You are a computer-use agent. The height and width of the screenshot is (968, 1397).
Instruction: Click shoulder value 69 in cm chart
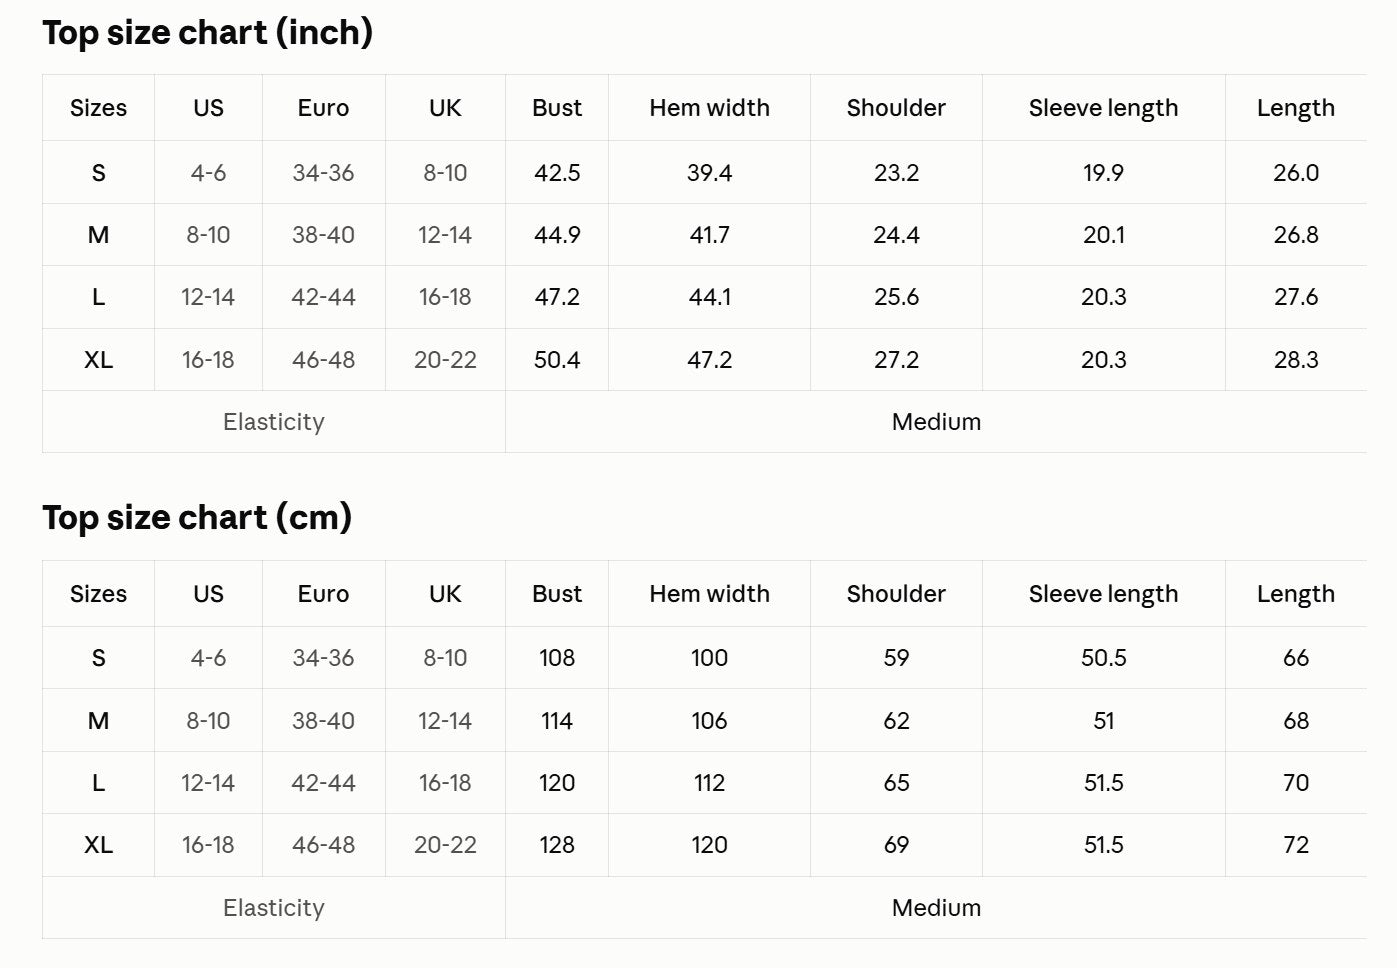tap(896, 845)
